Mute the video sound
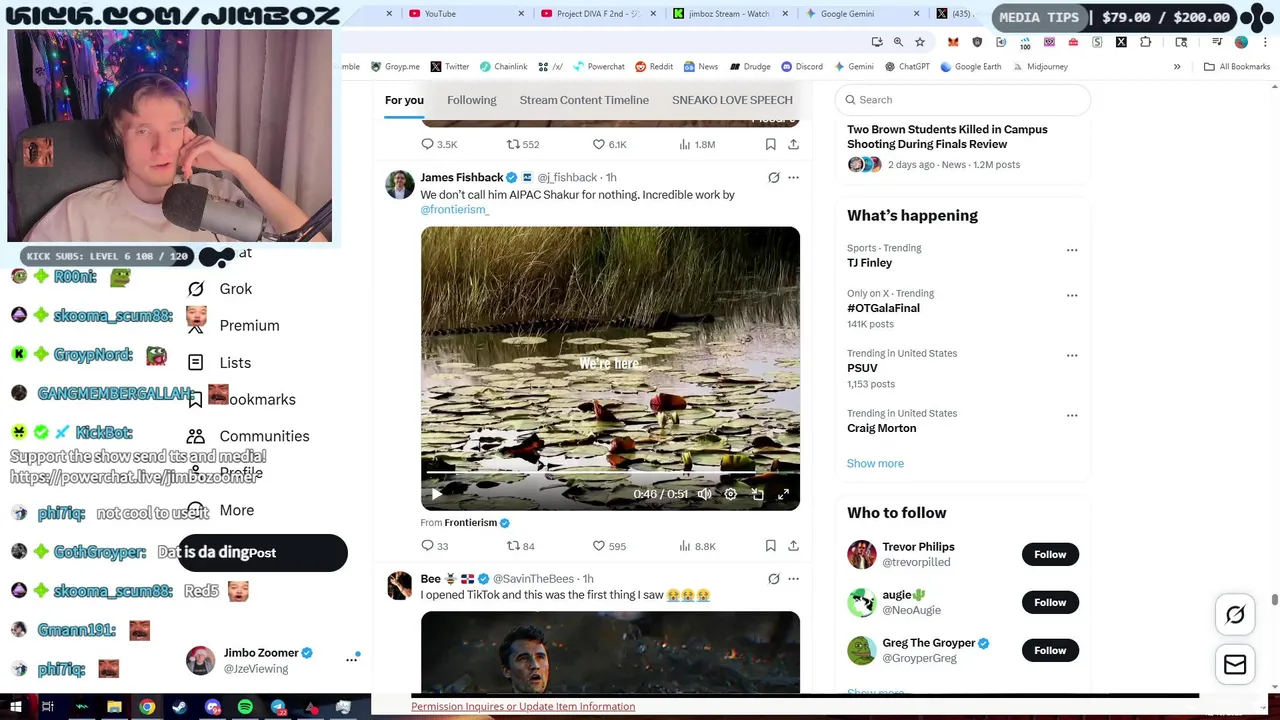 (x=704, y=494)
